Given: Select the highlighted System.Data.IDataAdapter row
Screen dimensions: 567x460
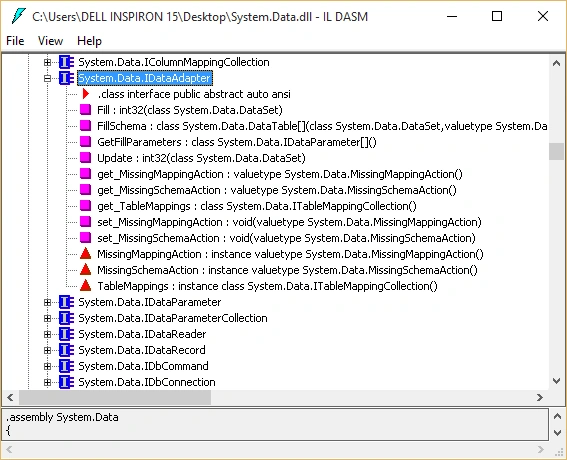Looking at the screenshot, I should tap(145, 78).
